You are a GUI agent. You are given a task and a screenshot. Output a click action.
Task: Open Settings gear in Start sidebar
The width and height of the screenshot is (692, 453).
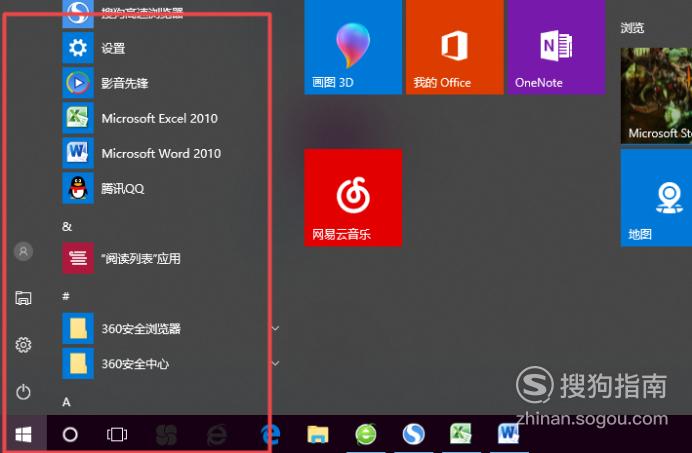23,344
